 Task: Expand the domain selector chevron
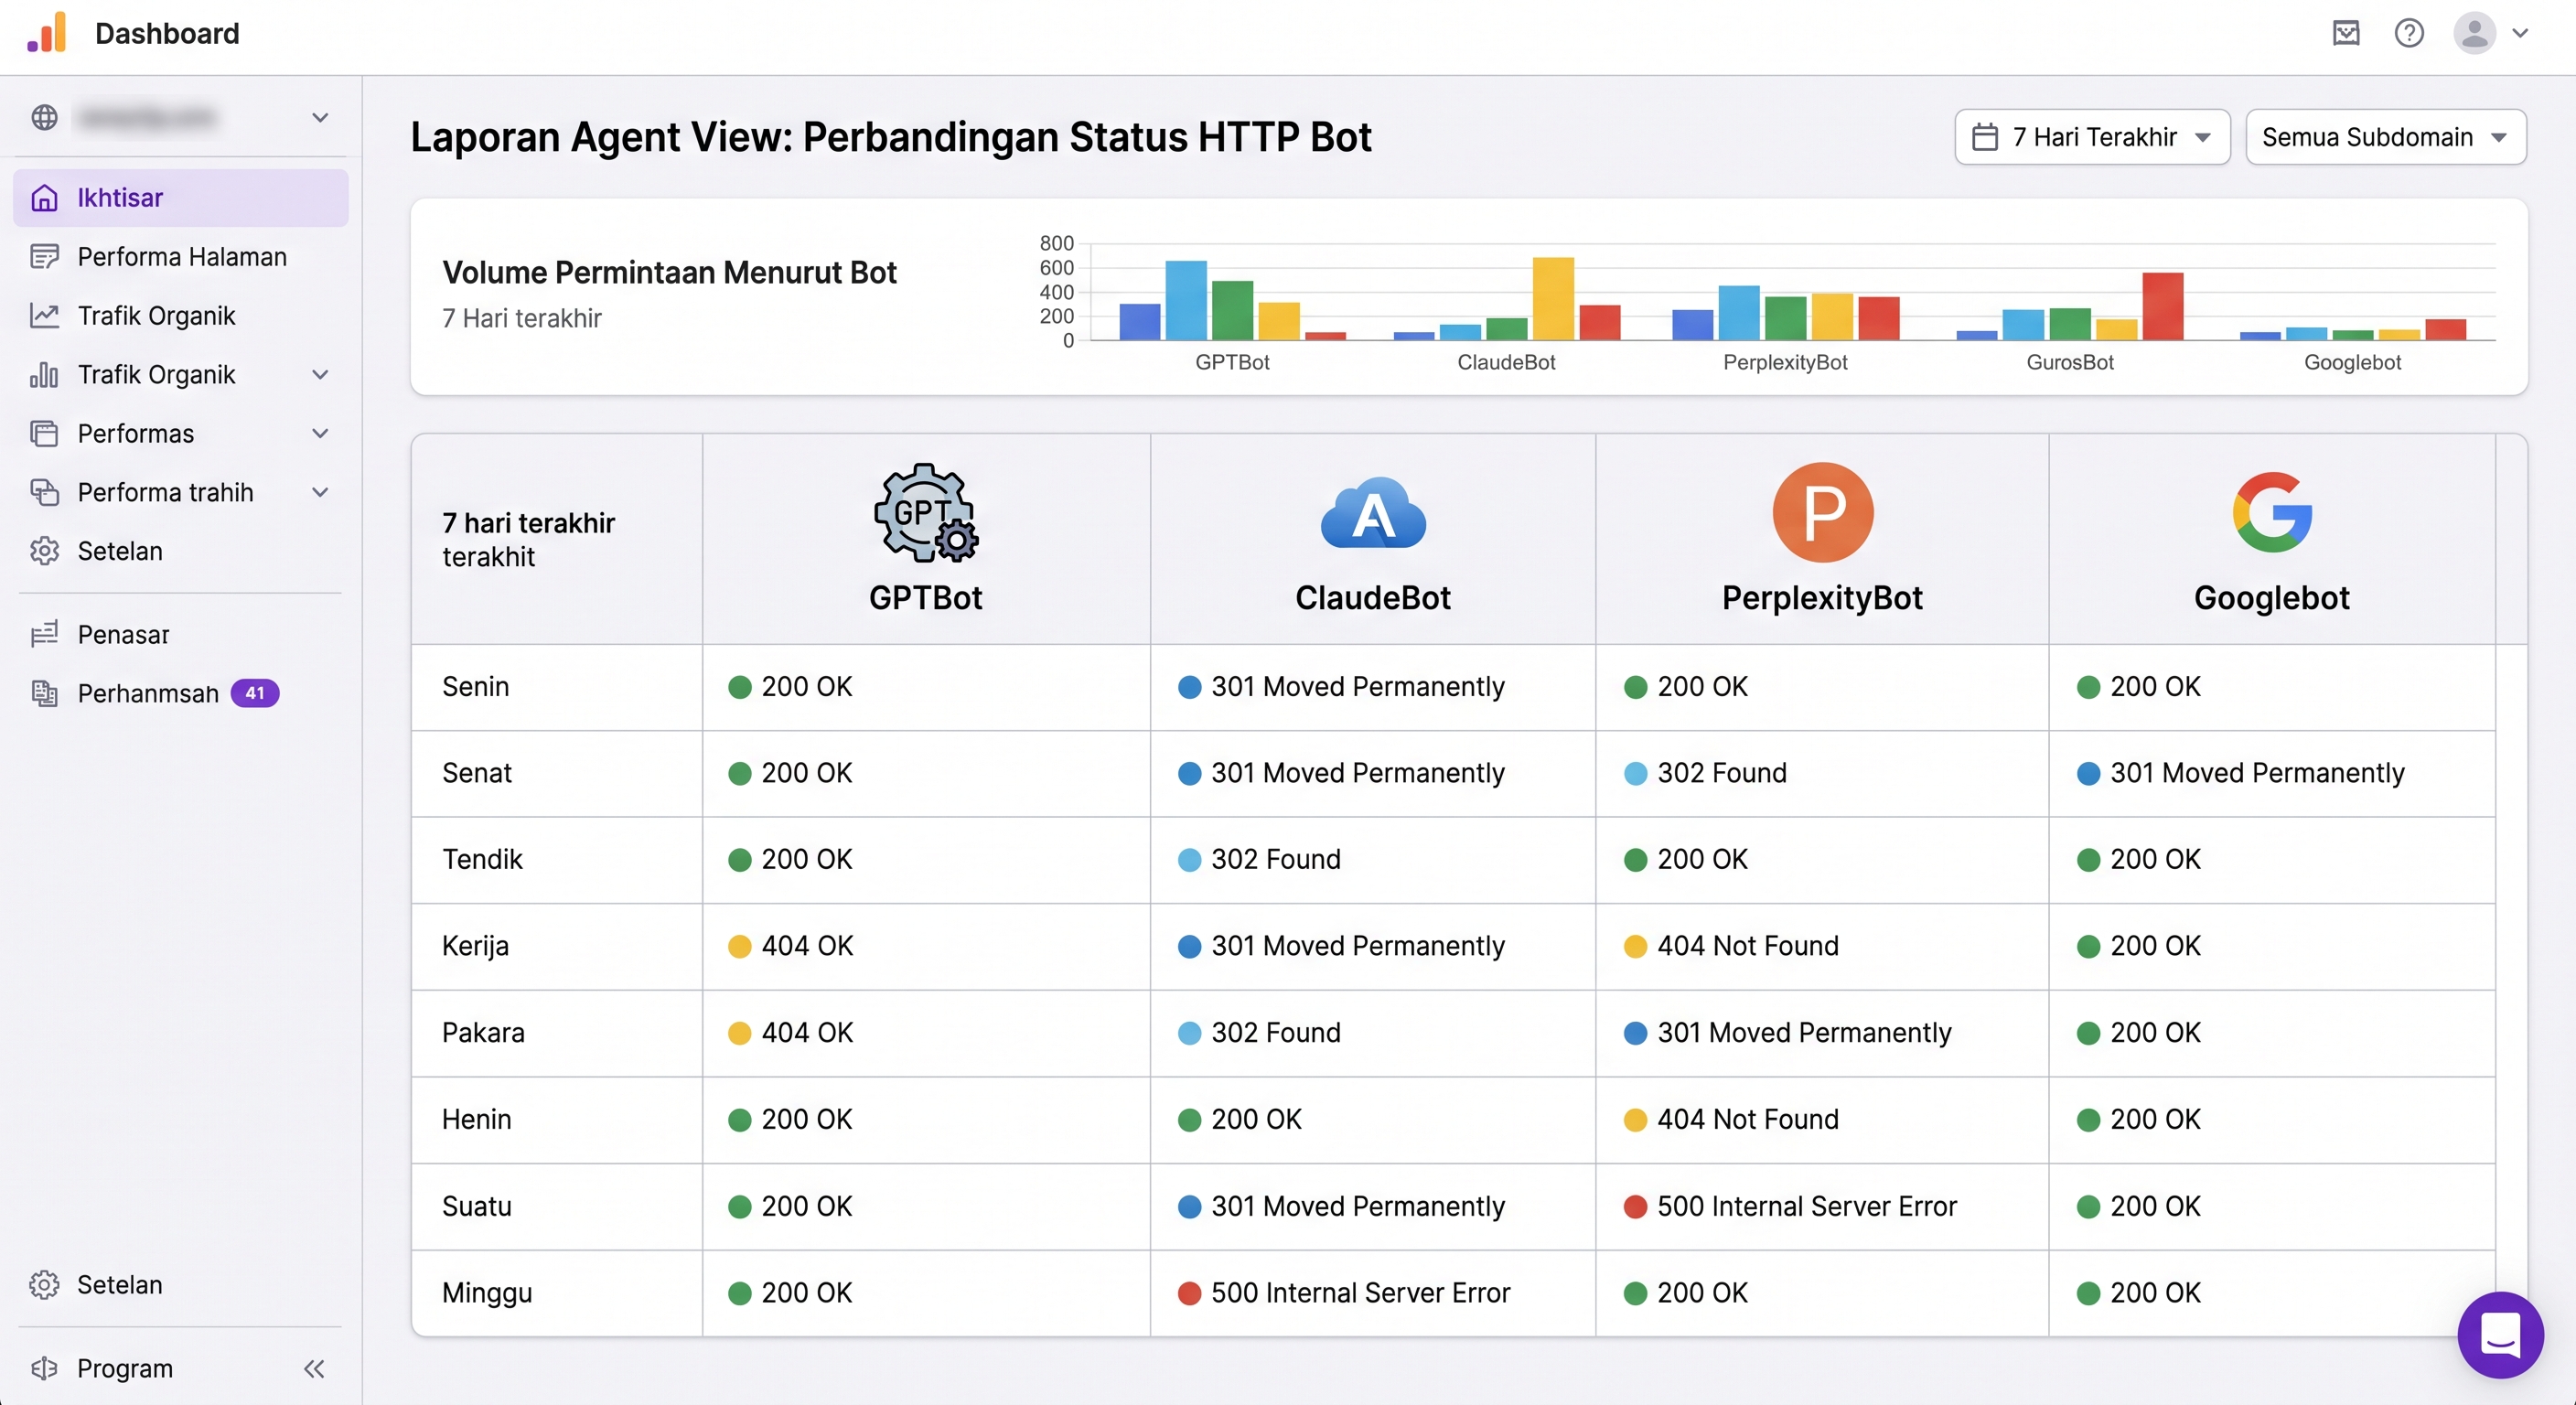pyautogui.click(x=320, y=117)
